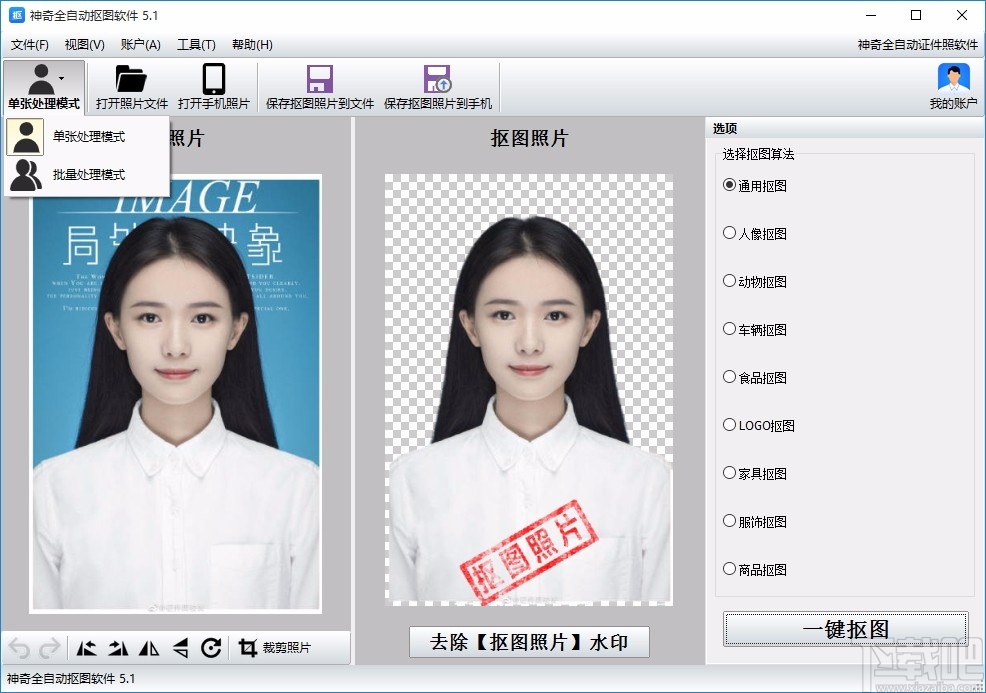Open 我的账户 avatar icon

tap(953, 79)
